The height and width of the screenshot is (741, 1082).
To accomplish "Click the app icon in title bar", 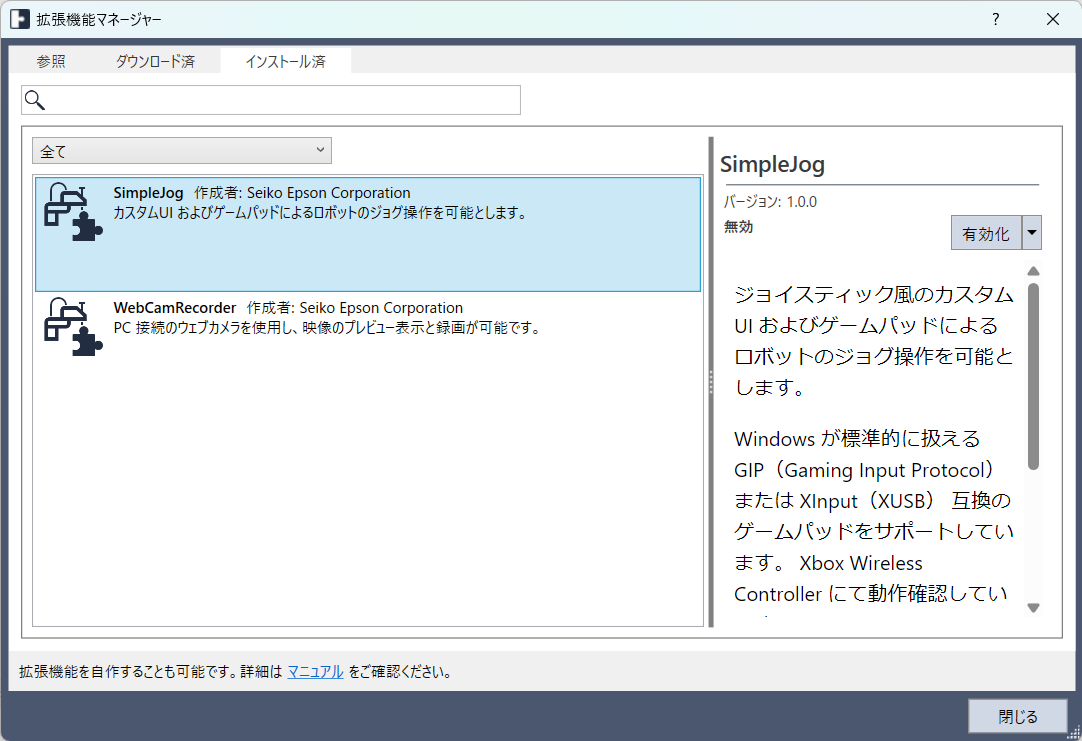I will coord(20,20).
